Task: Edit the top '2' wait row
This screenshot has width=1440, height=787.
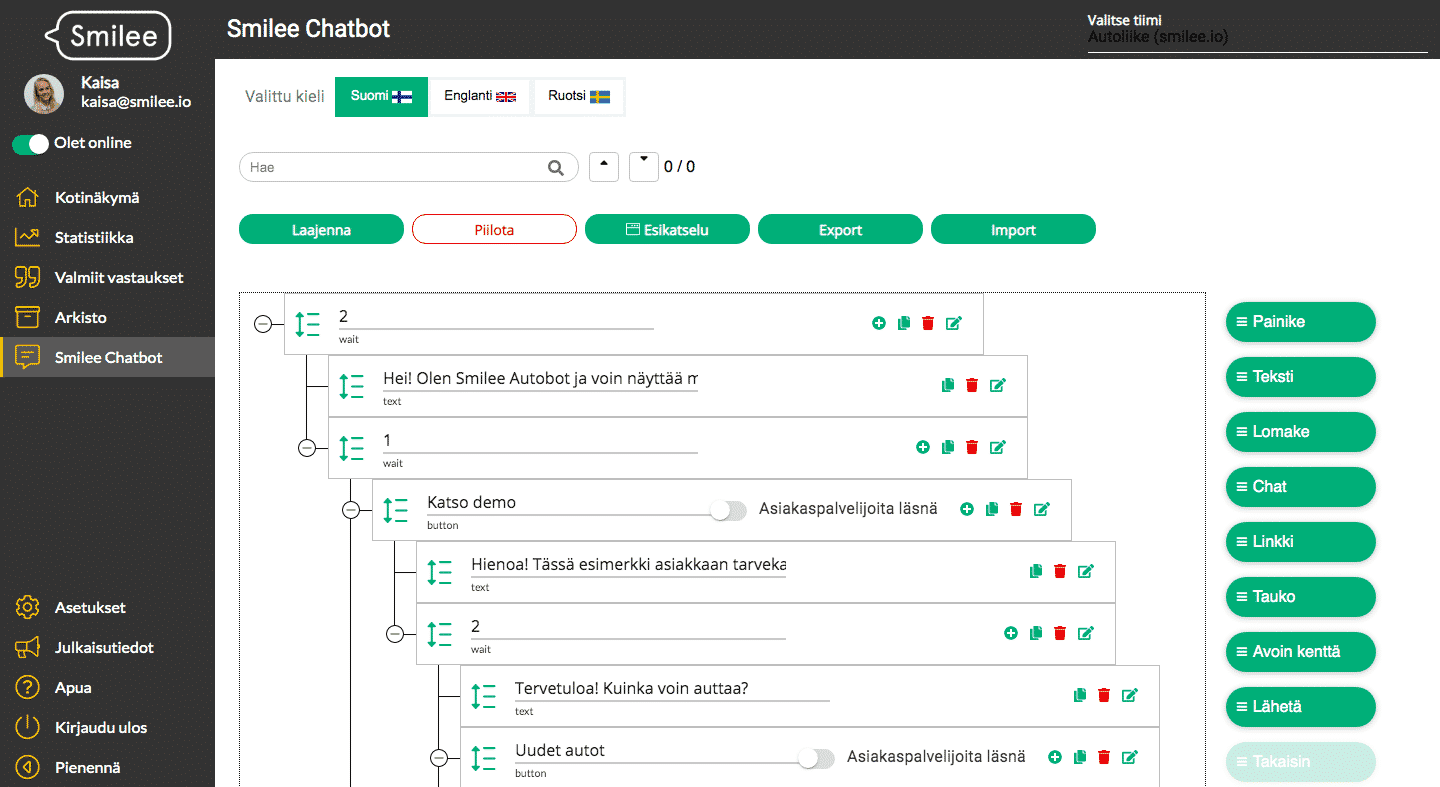Action: [x=954, y=323]
